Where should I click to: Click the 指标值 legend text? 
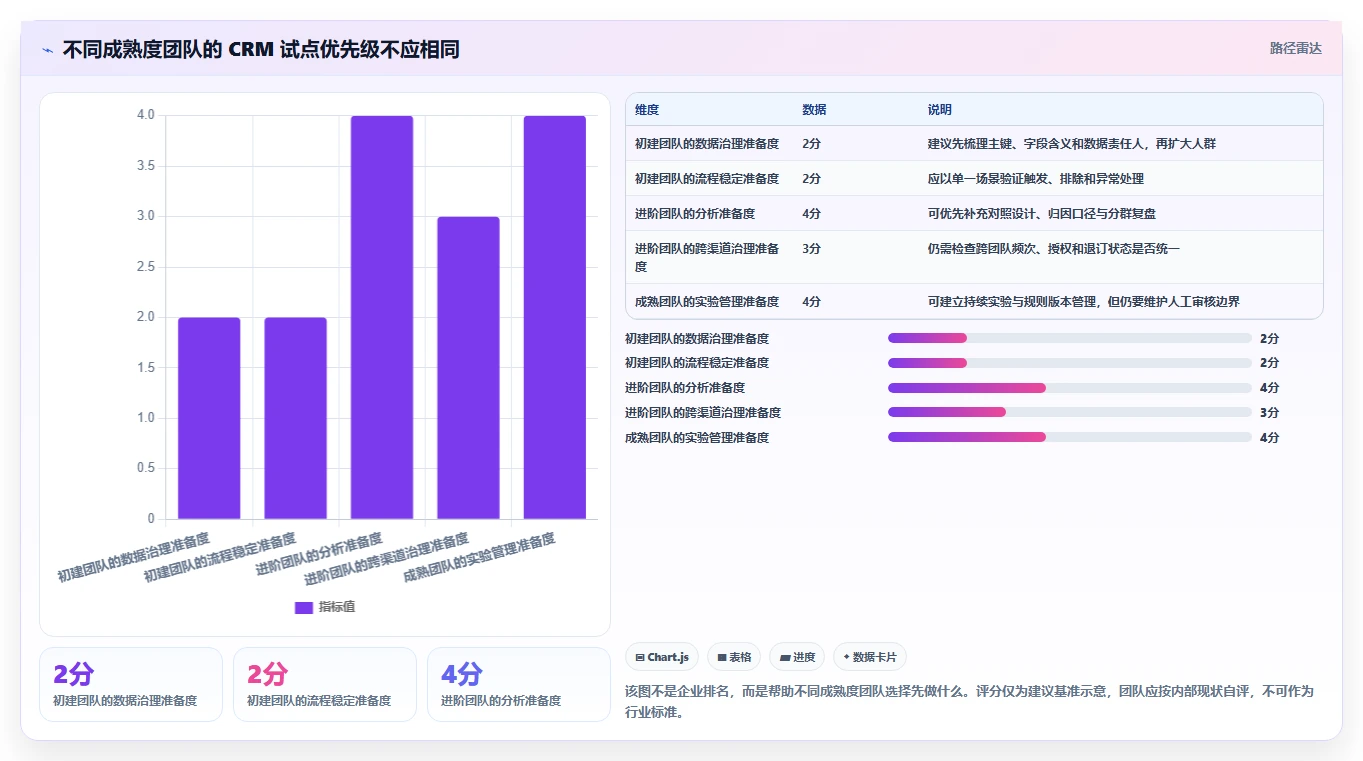click(337, 607)
